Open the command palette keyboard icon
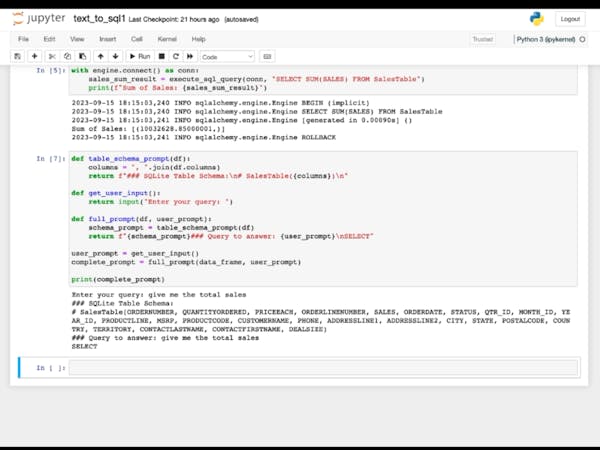Screen dimensions: 600x450 click(x=267, y=57)
